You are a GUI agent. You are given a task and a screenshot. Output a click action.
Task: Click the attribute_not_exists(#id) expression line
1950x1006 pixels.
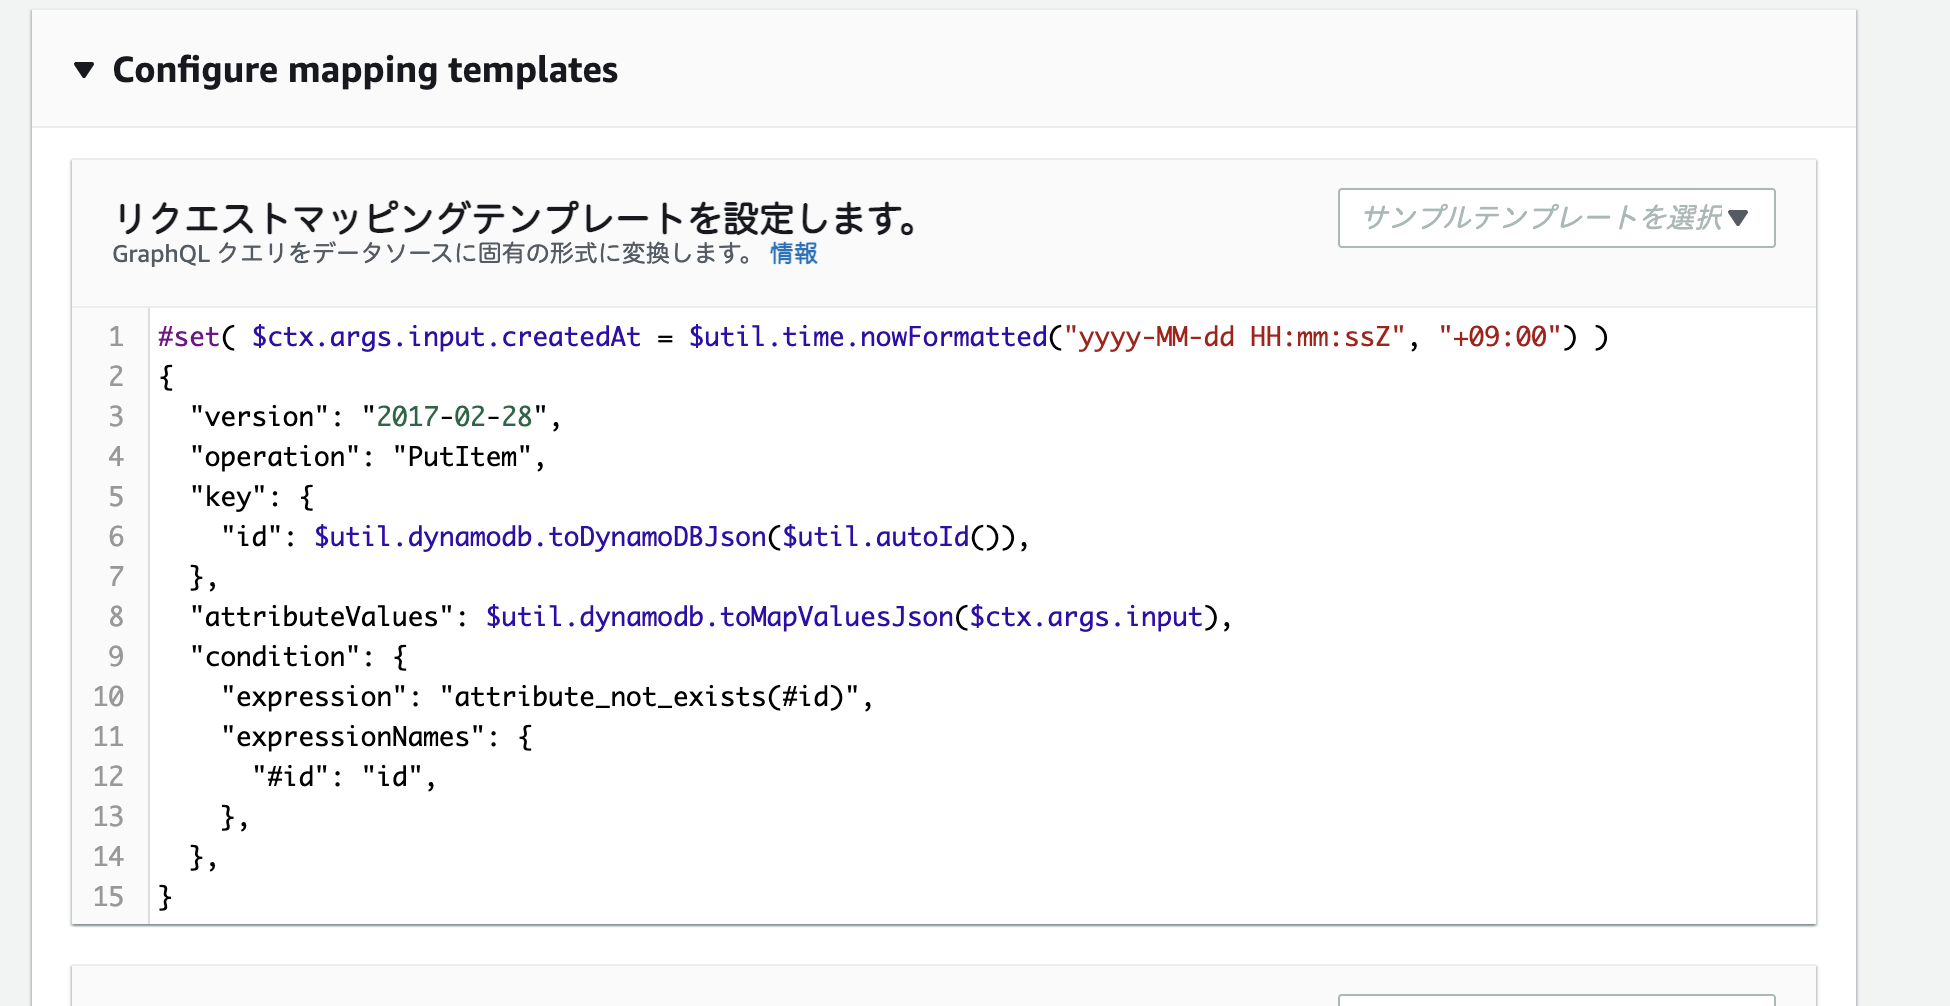coord(547,697)
